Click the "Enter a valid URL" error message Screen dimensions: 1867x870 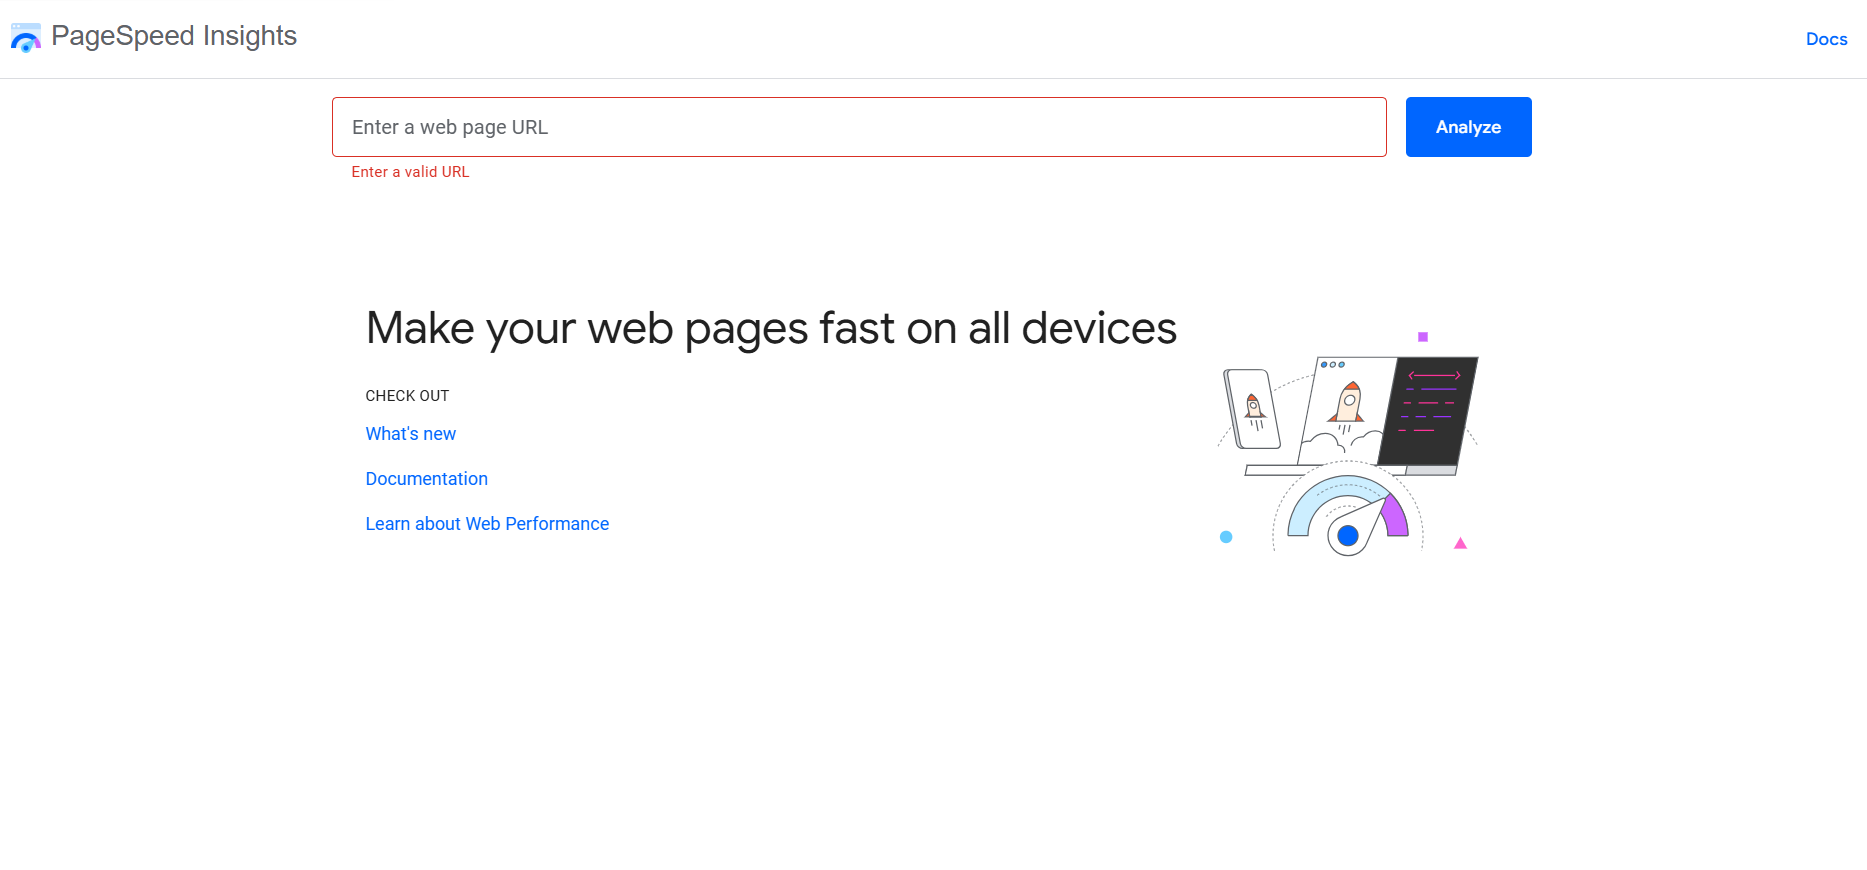coord(410,172)
